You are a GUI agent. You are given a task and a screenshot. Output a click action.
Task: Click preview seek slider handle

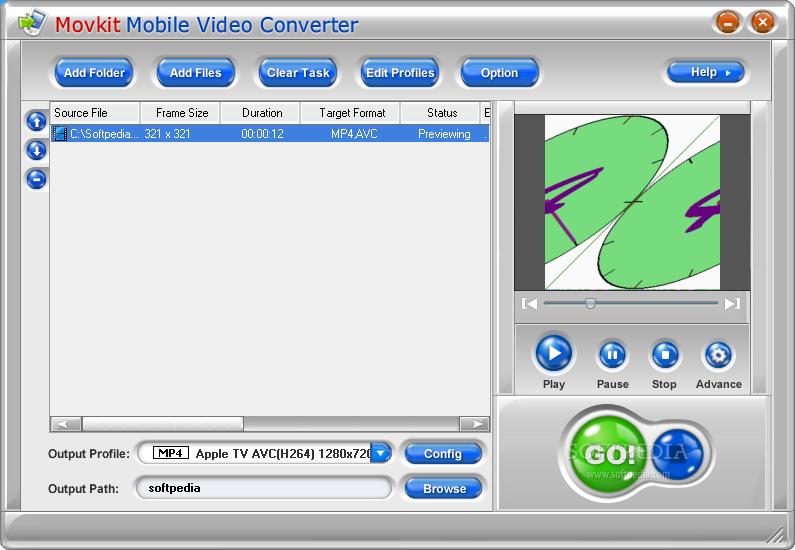coord(590,303)
